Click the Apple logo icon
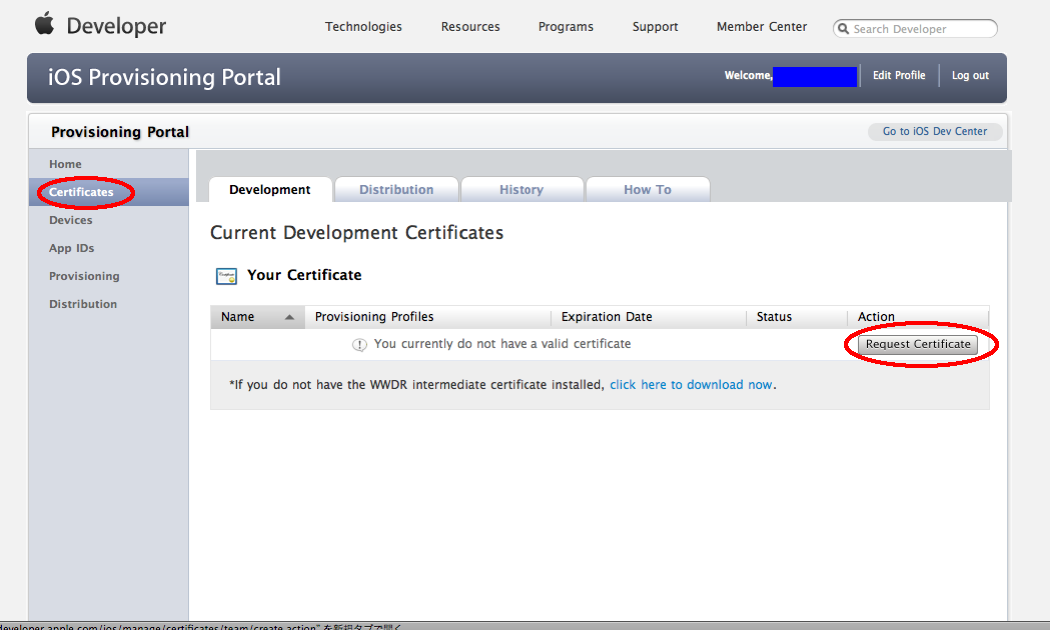This screenshot has height=630, width=1050. coord(44,23)
